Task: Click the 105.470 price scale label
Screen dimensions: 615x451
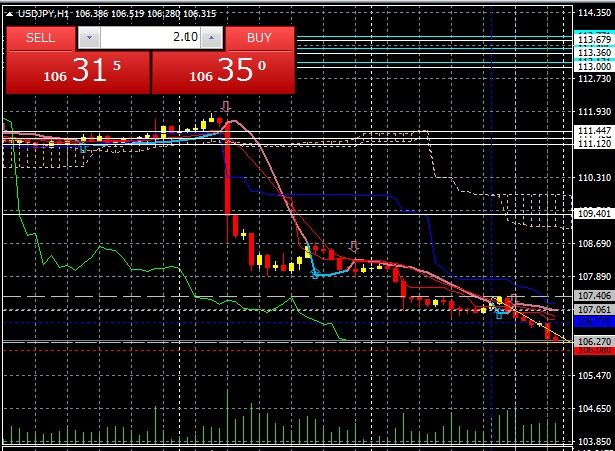Action: click(x=595, y=376)
